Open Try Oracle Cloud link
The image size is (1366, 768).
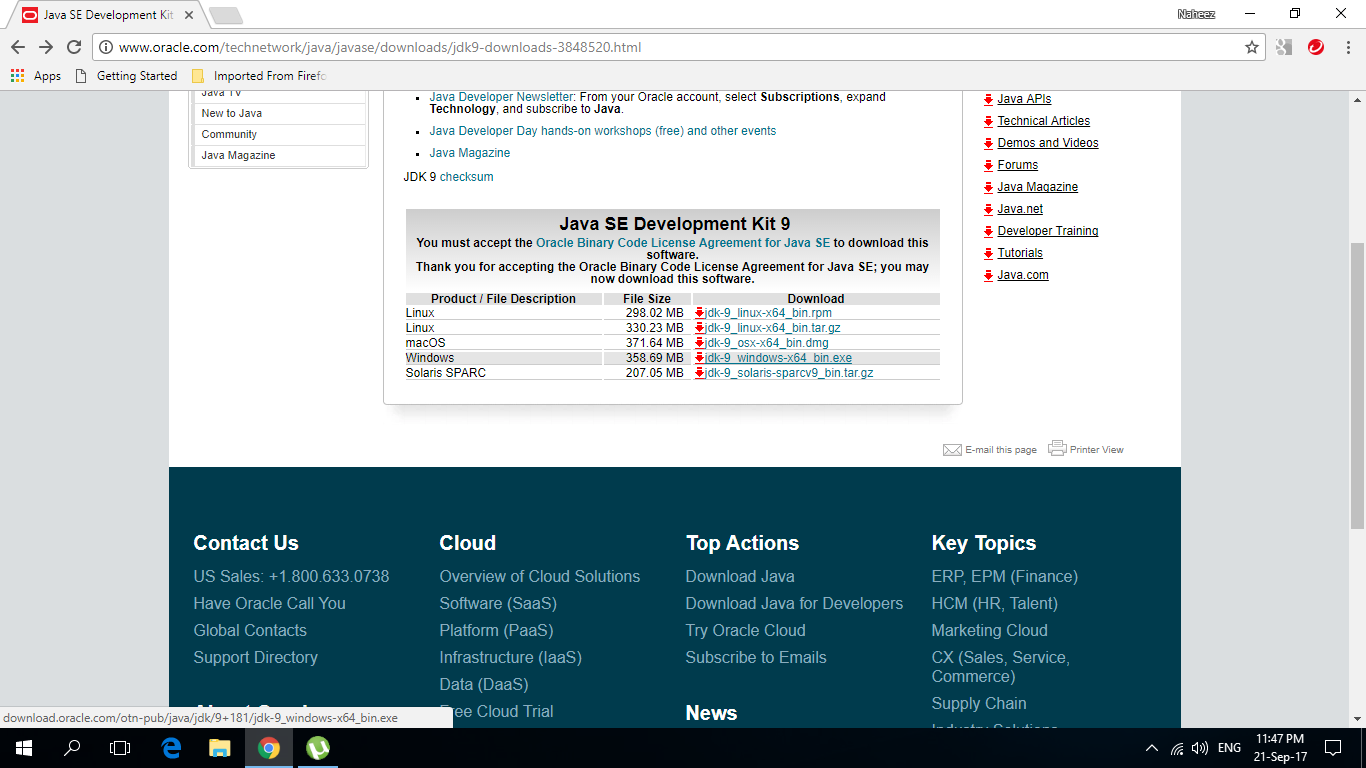pos(745,630)
